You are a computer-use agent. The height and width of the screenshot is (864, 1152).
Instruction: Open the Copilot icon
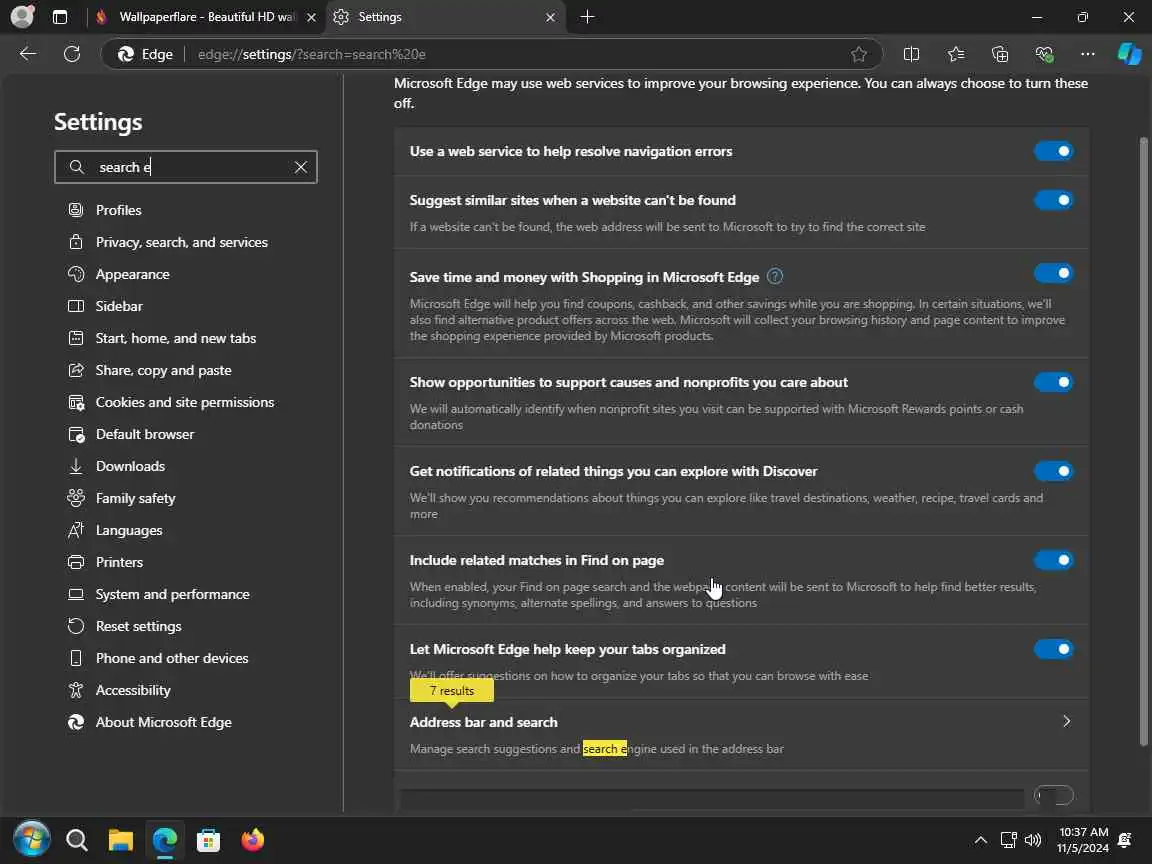(x=1129, y=54)
